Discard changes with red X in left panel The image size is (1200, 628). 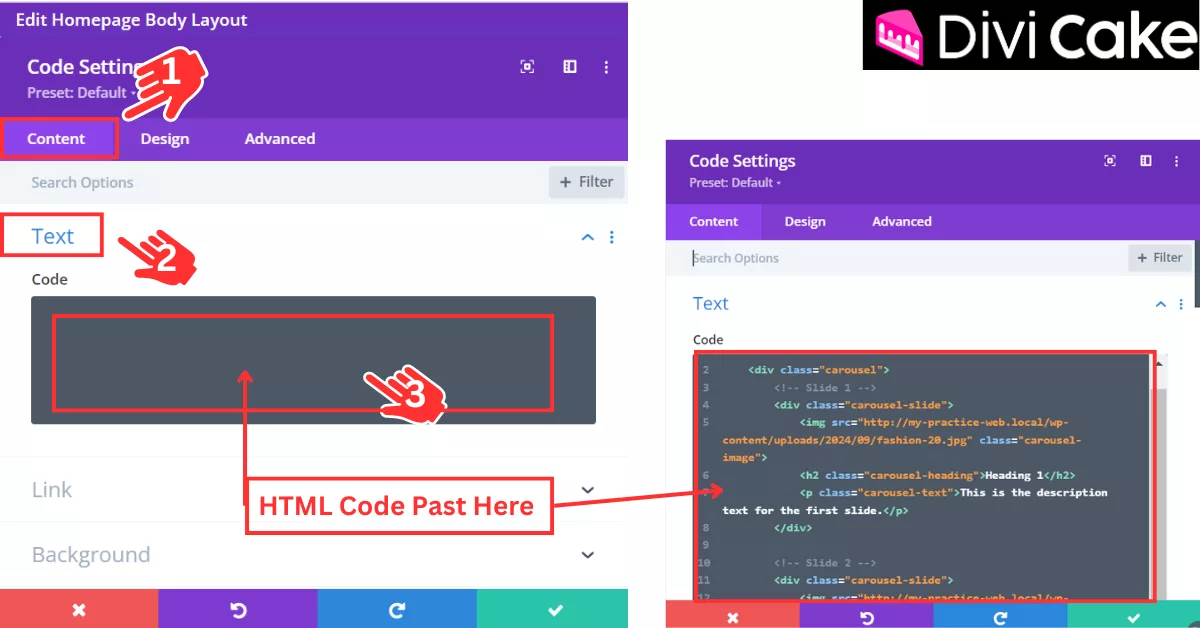click(x=79, y=609)
